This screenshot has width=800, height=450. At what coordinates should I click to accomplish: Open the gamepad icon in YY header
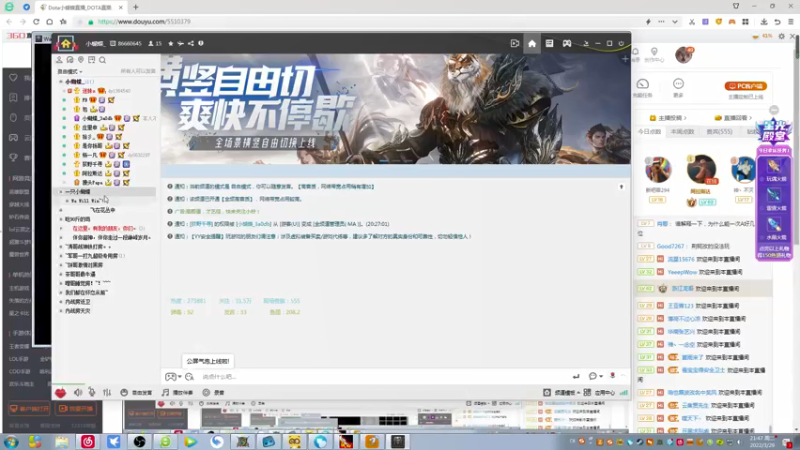pyautogui.click(x=567, y=43)
